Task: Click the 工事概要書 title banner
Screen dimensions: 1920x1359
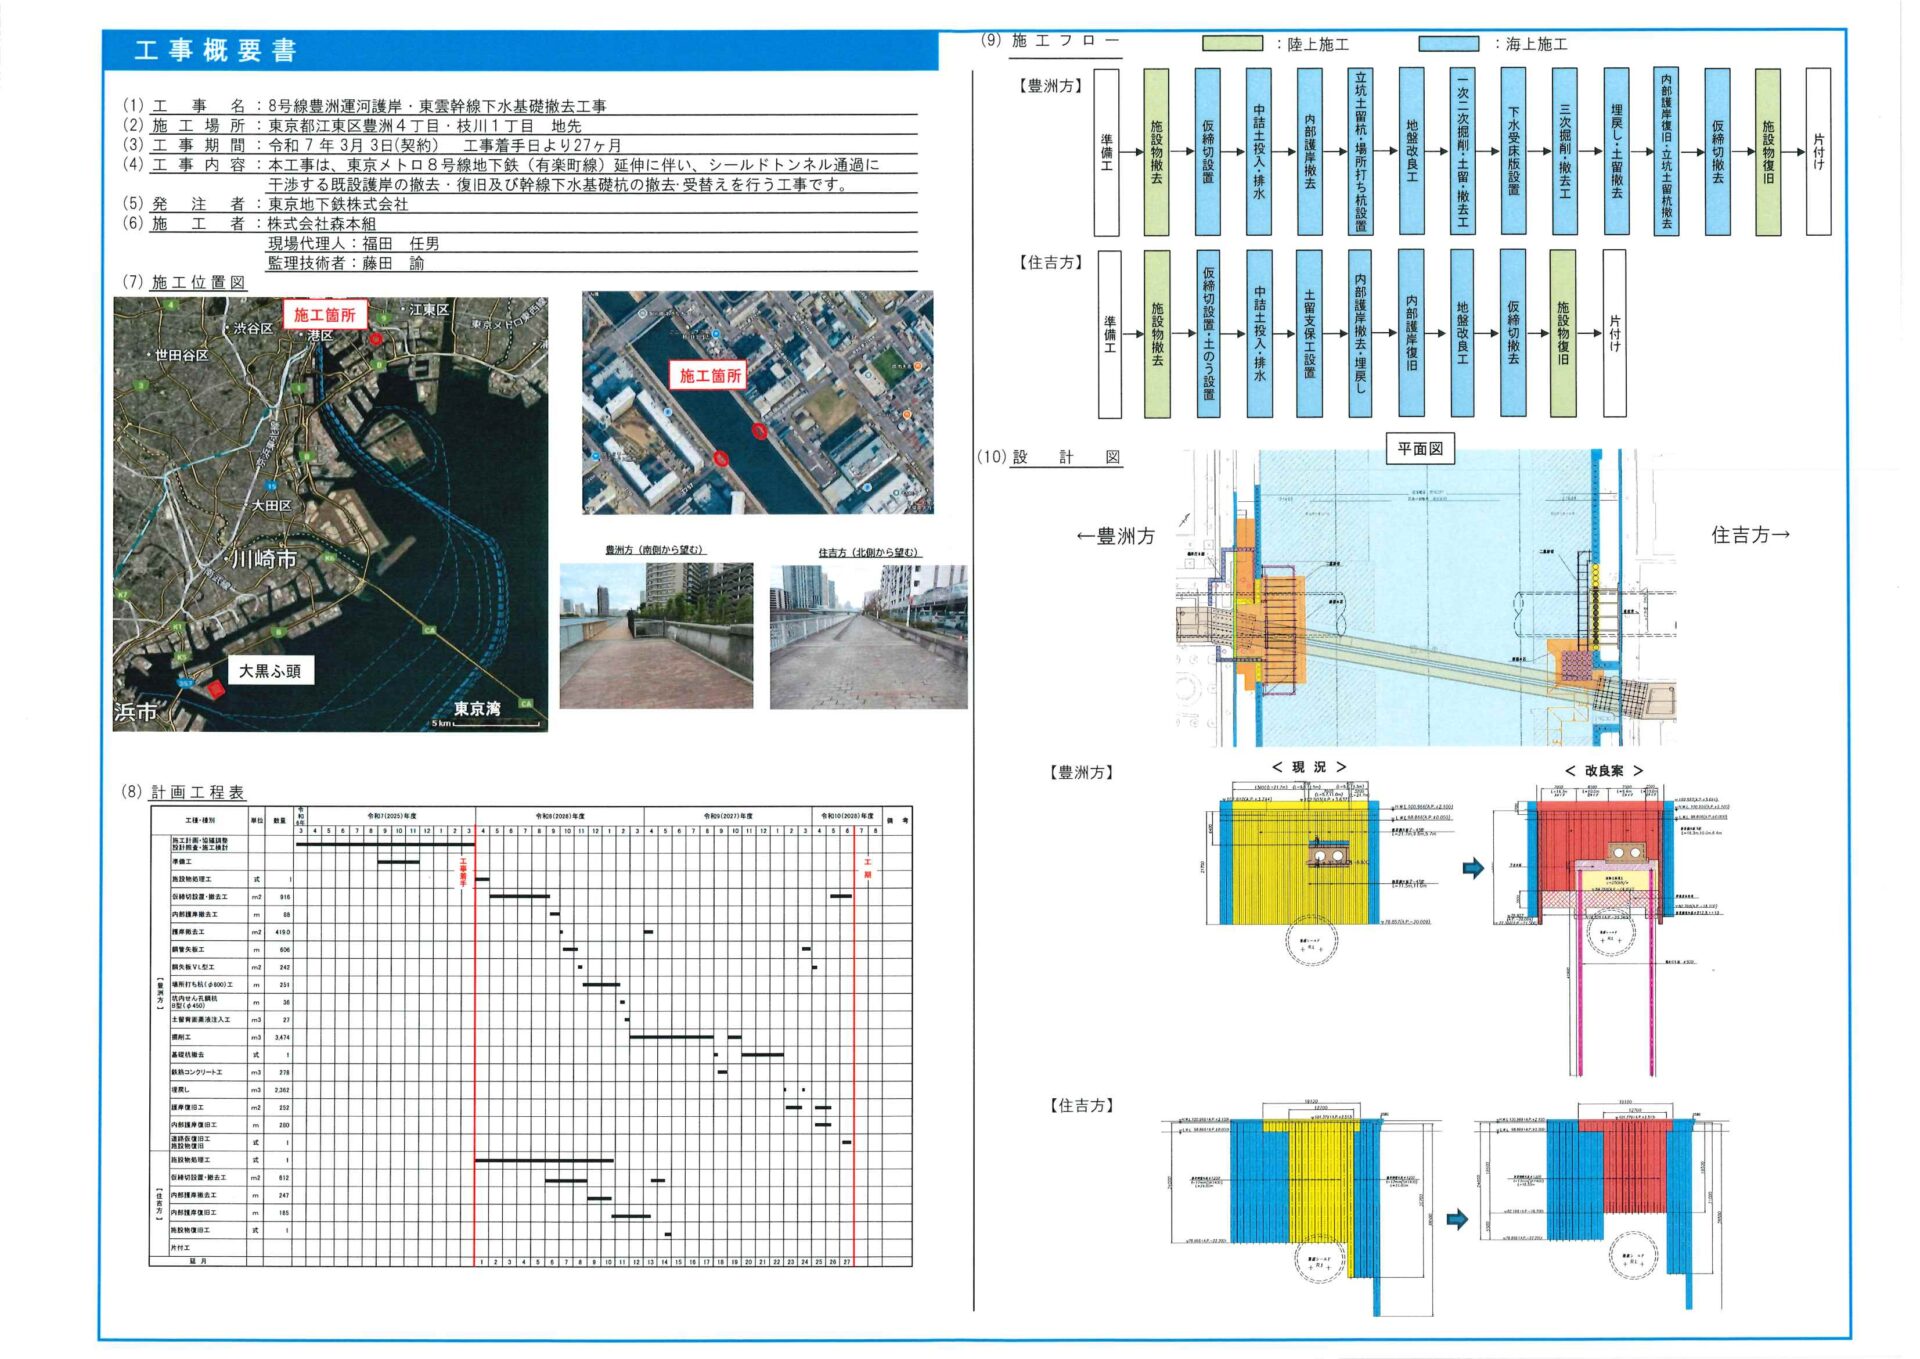Action: (x=520, y=50)
